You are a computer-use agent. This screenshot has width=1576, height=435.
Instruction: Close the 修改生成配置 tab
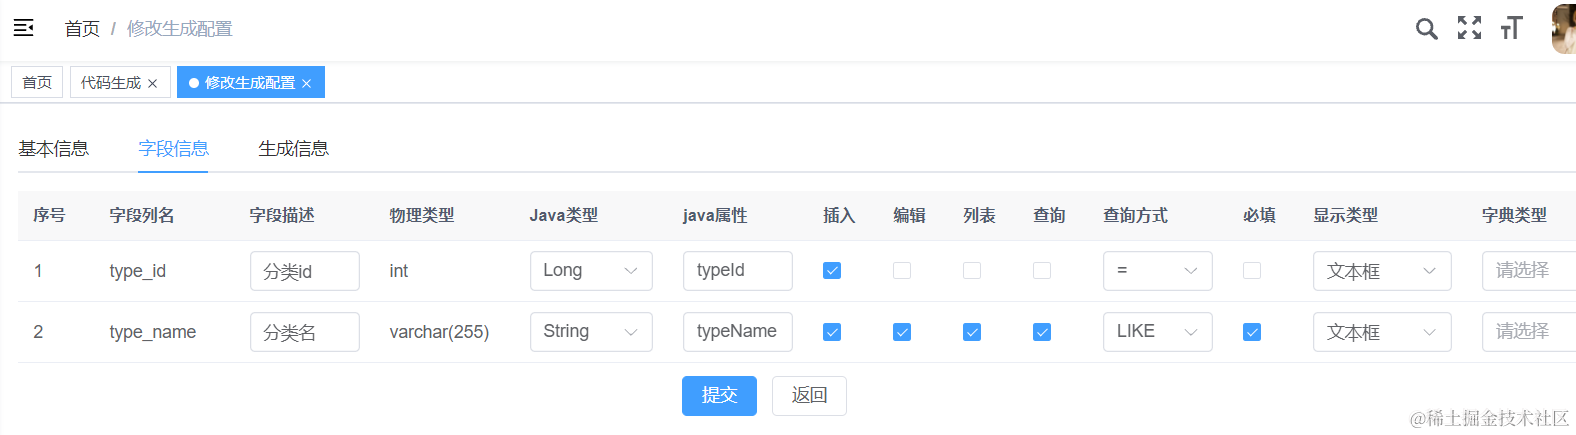click(307, 84)
